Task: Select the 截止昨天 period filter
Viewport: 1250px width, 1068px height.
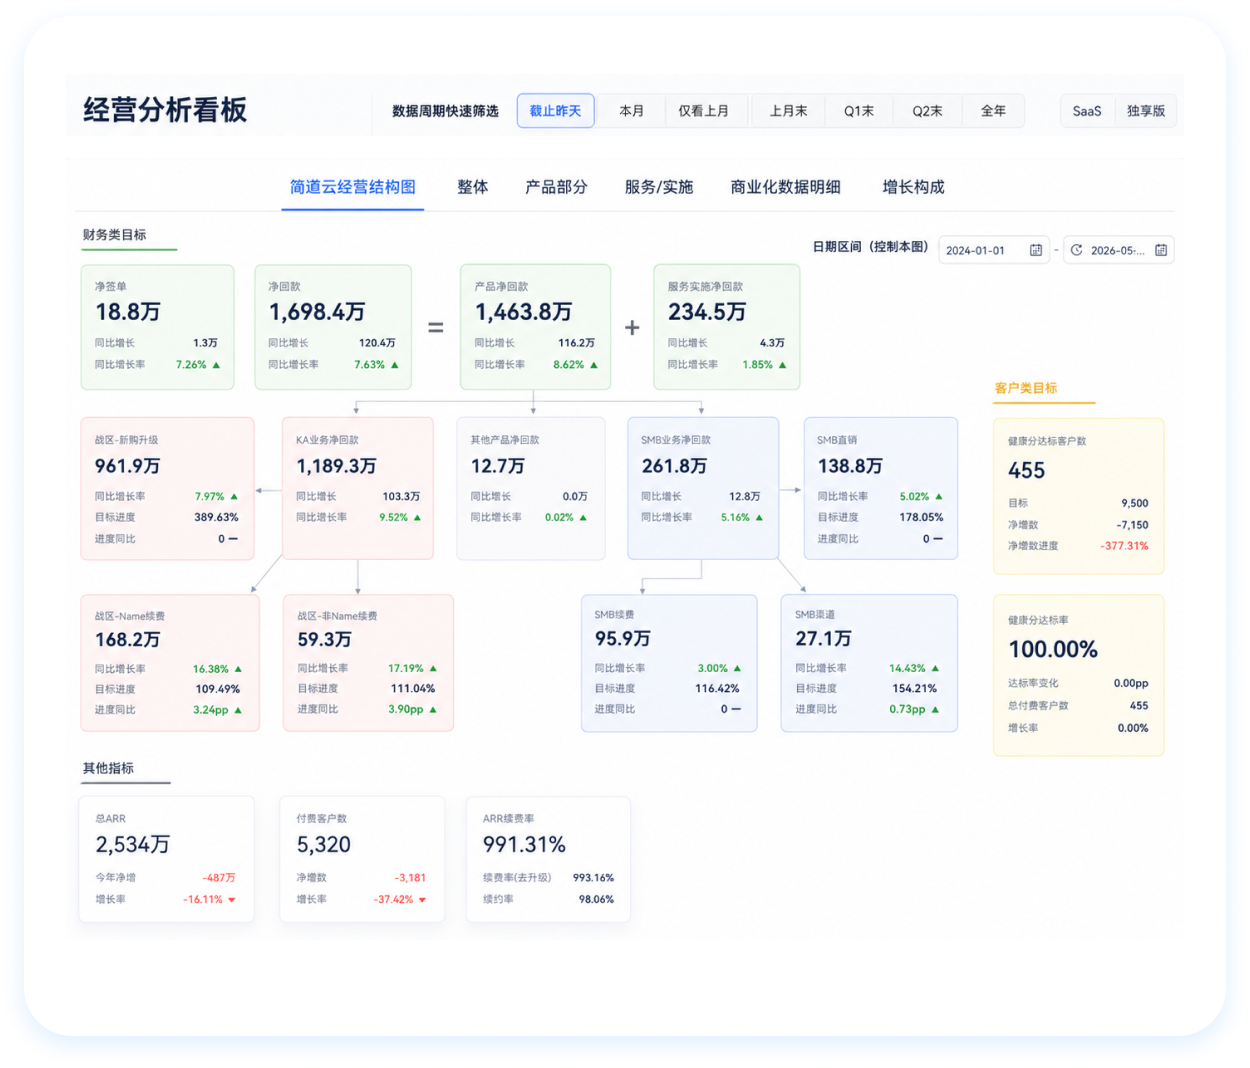Action: click(x=555, y=111)
